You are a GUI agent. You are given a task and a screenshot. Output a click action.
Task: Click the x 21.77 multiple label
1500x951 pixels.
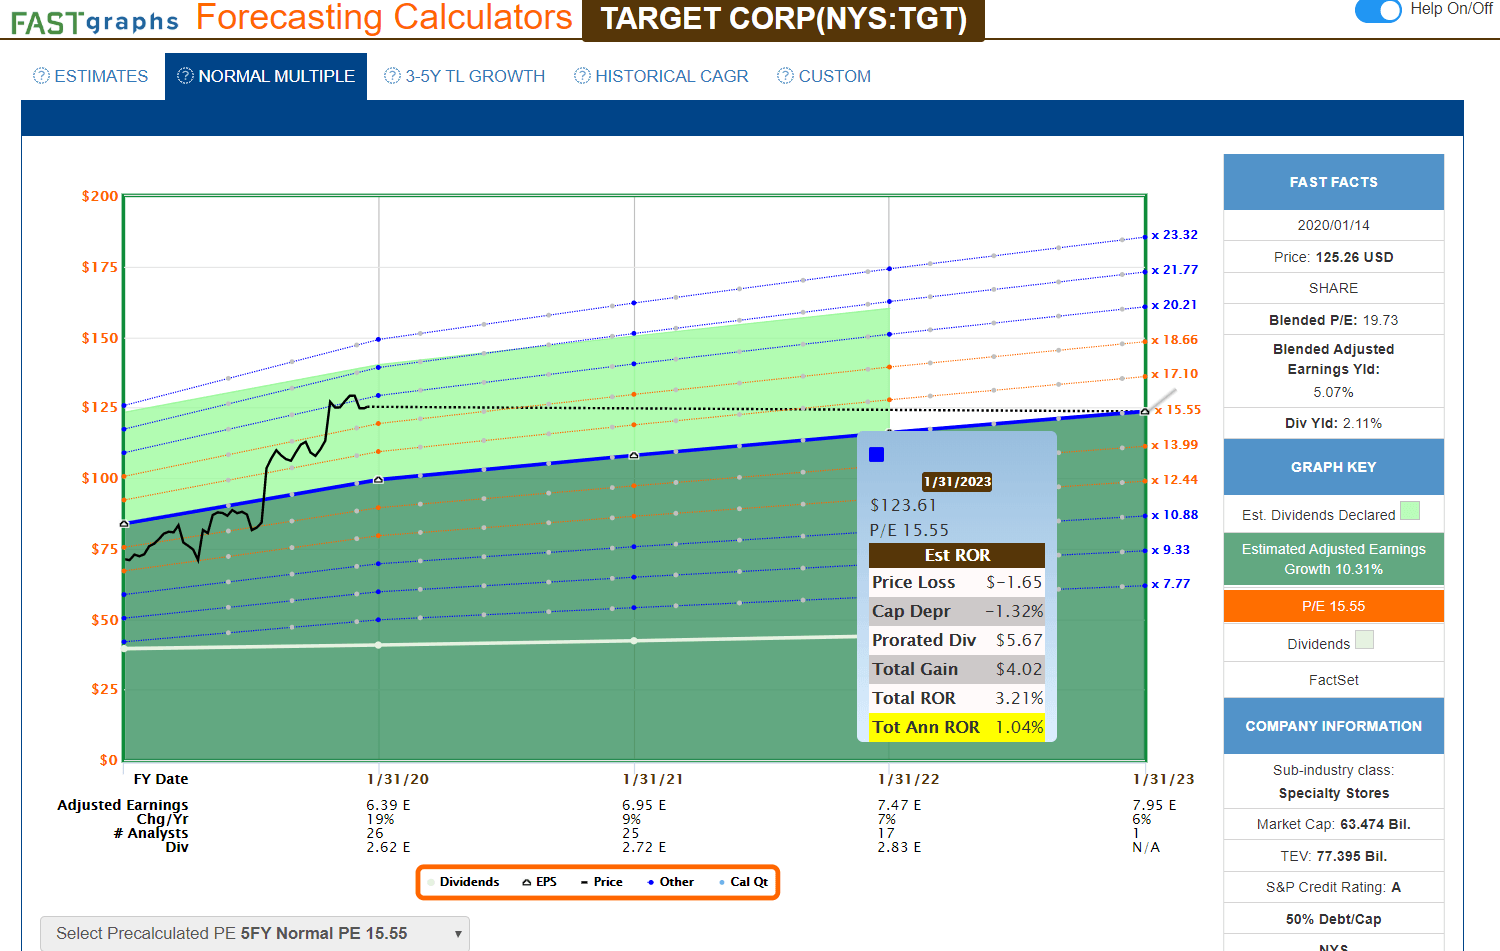[1175, 270]
